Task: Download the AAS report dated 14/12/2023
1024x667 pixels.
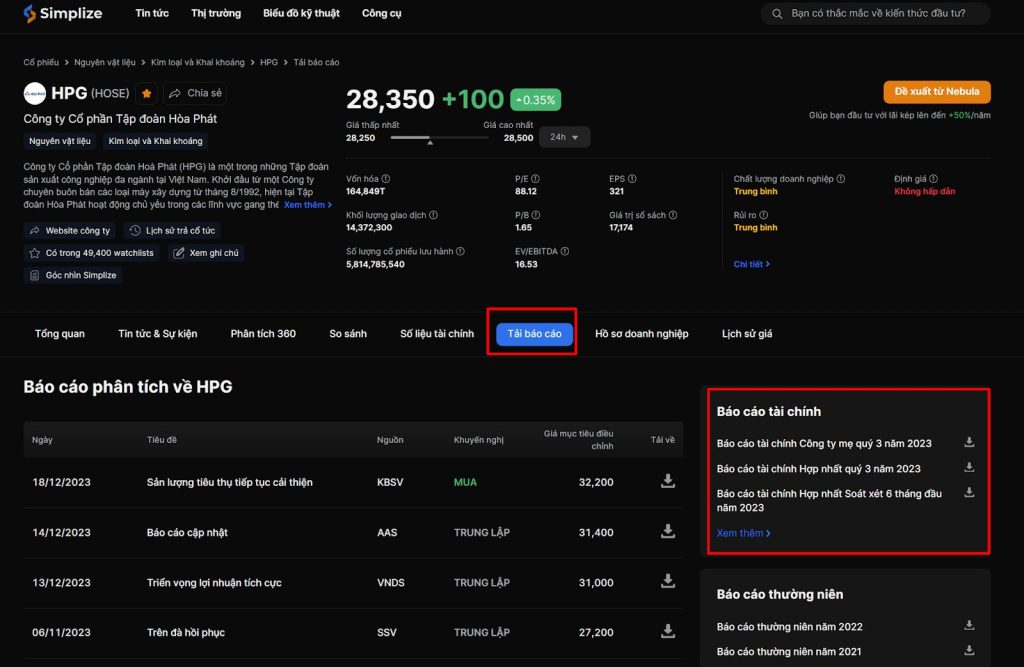Action: [668, 532]
